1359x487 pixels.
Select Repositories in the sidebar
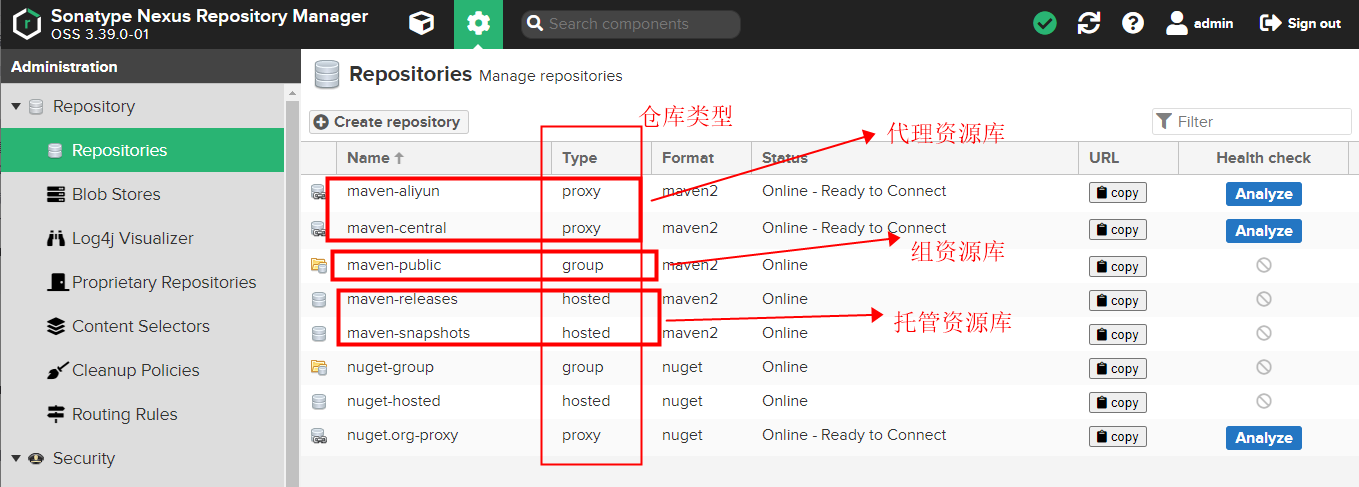click(142, 150)
